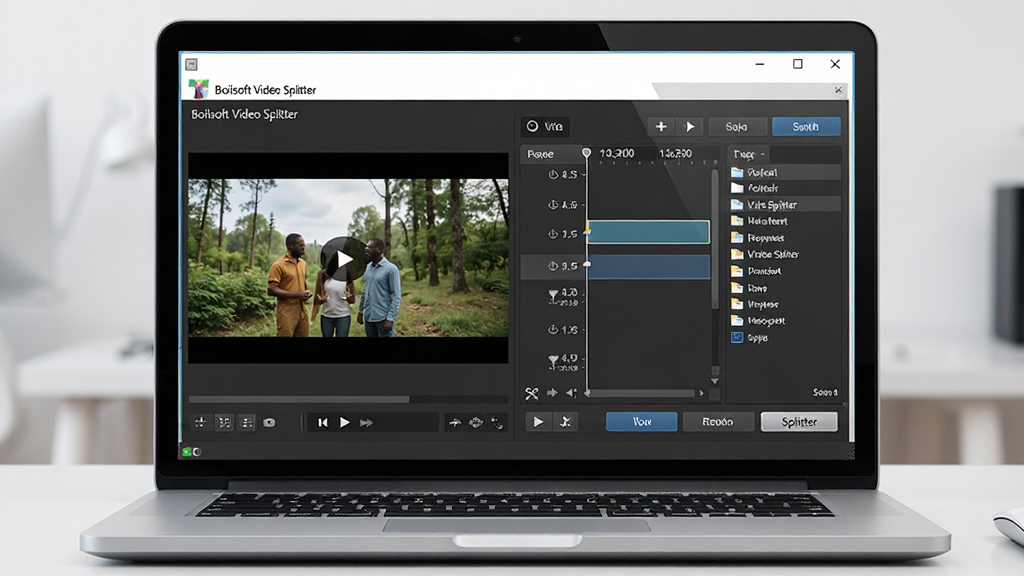
Task: Click the crosshair icon in the bottom-left toolbar
Action: tap(200, 423)
